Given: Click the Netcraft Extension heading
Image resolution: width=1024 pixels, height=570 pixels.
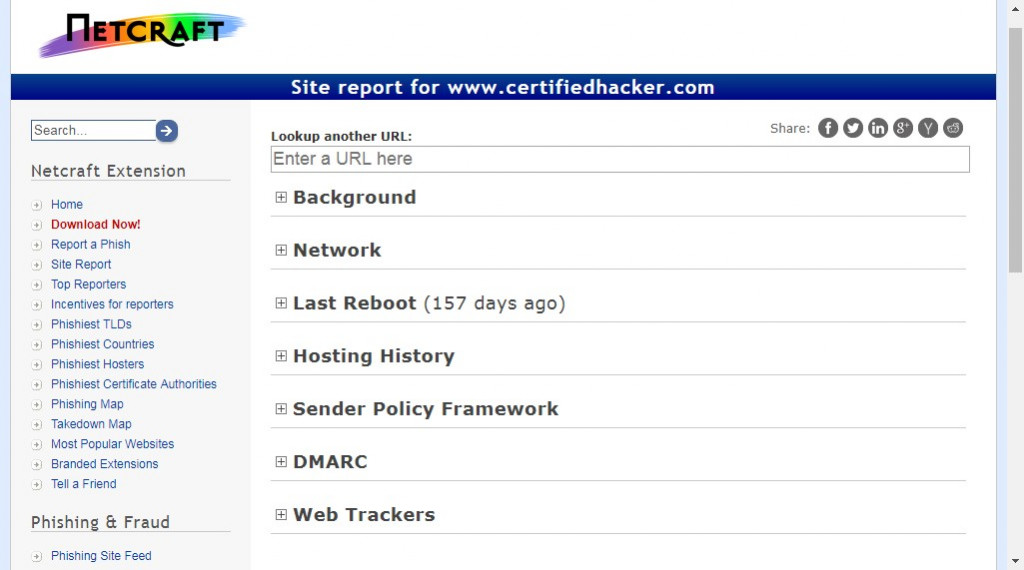Looking at the screenshot, I should (x=108, y=171).
